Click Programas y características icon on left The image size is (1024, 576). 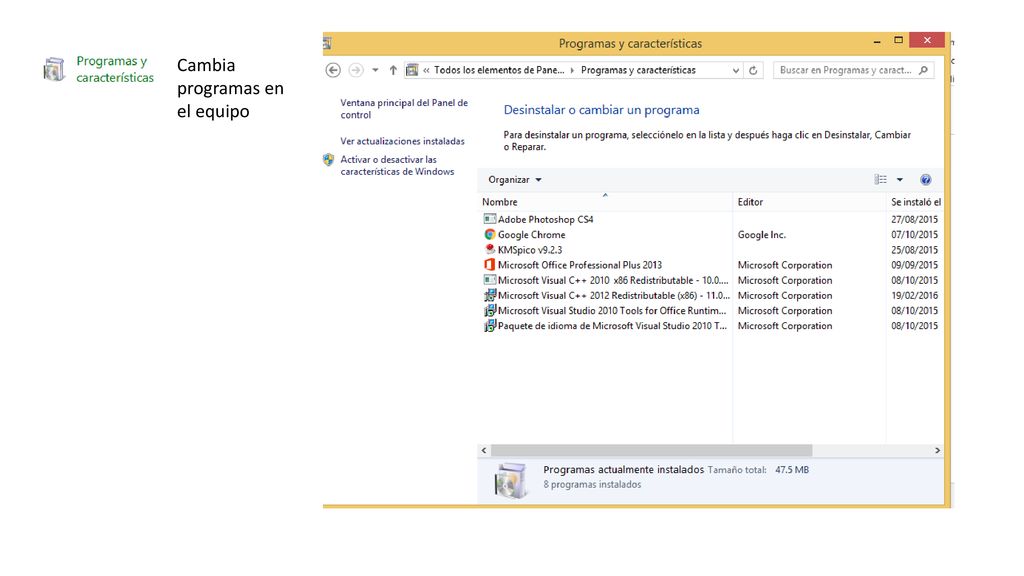point(54,69)
